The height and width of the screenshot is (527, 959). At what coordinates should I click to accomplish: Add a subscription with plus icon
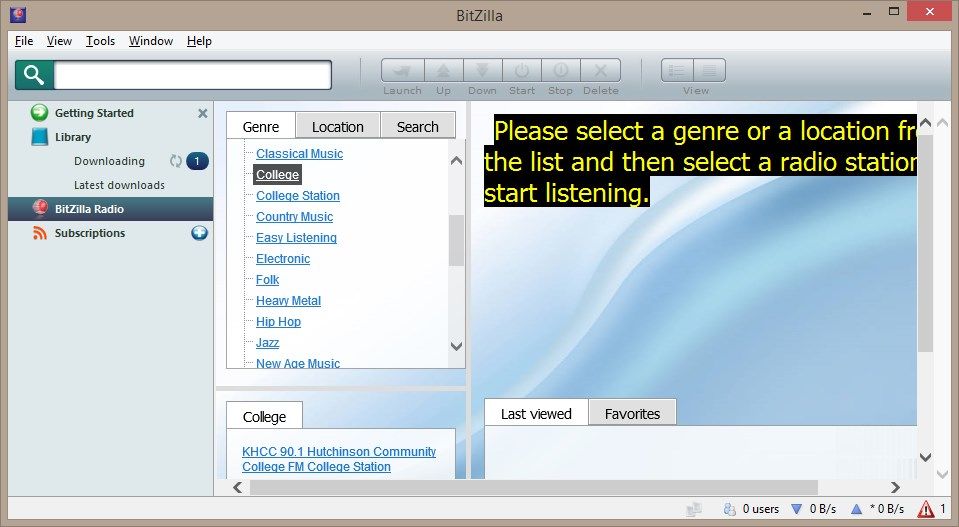point(199,233)
